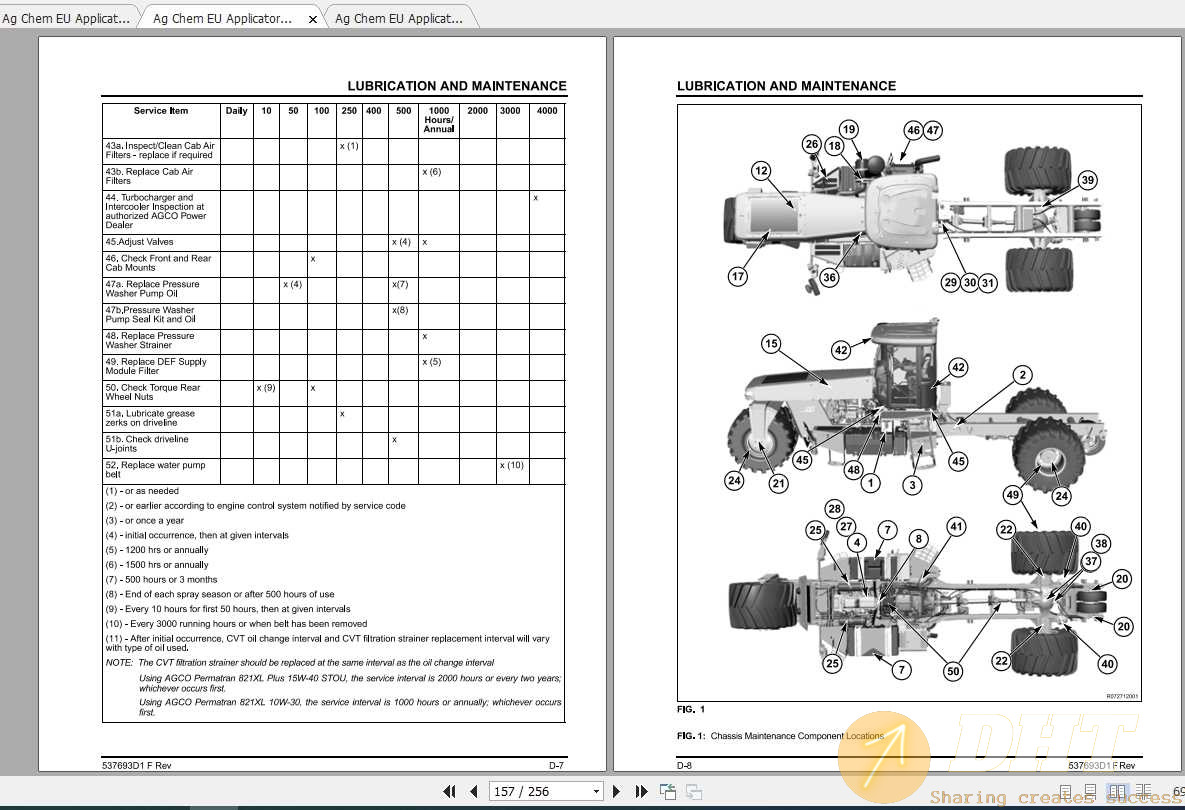
Task: Click row '47a. Replace Pressure Washer Pump Oil'
Action: coord(333,290)
